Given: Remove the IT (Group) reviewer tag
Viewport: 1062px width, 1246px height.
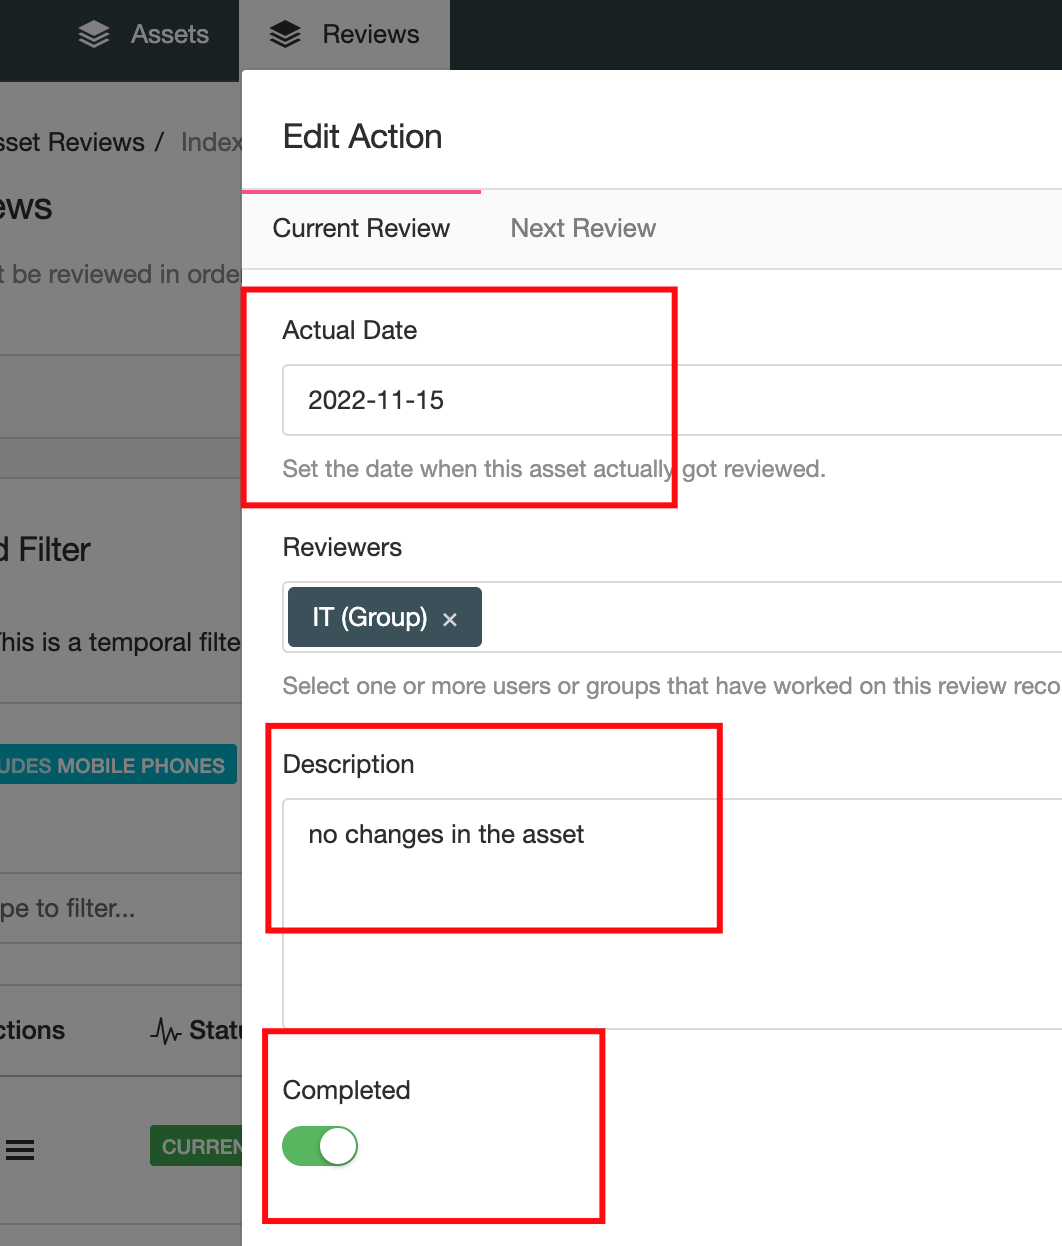Looking at the screenshot, I should [450, 619].
